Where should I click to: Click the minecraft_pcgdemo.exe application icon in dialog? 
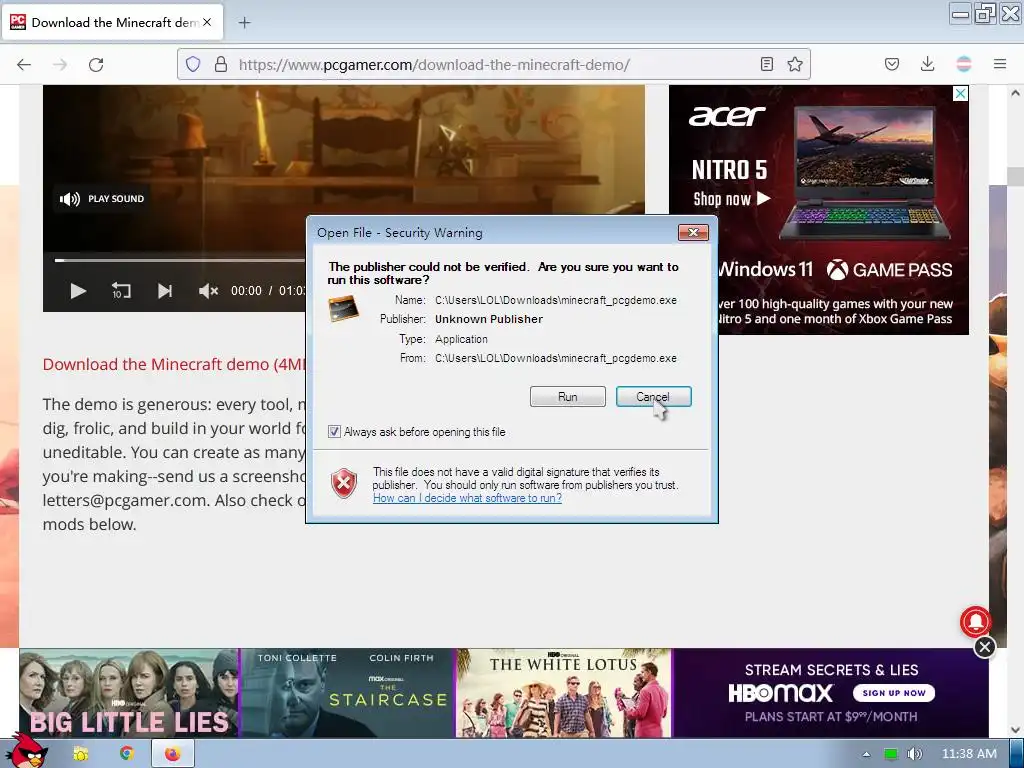(344, 308)
